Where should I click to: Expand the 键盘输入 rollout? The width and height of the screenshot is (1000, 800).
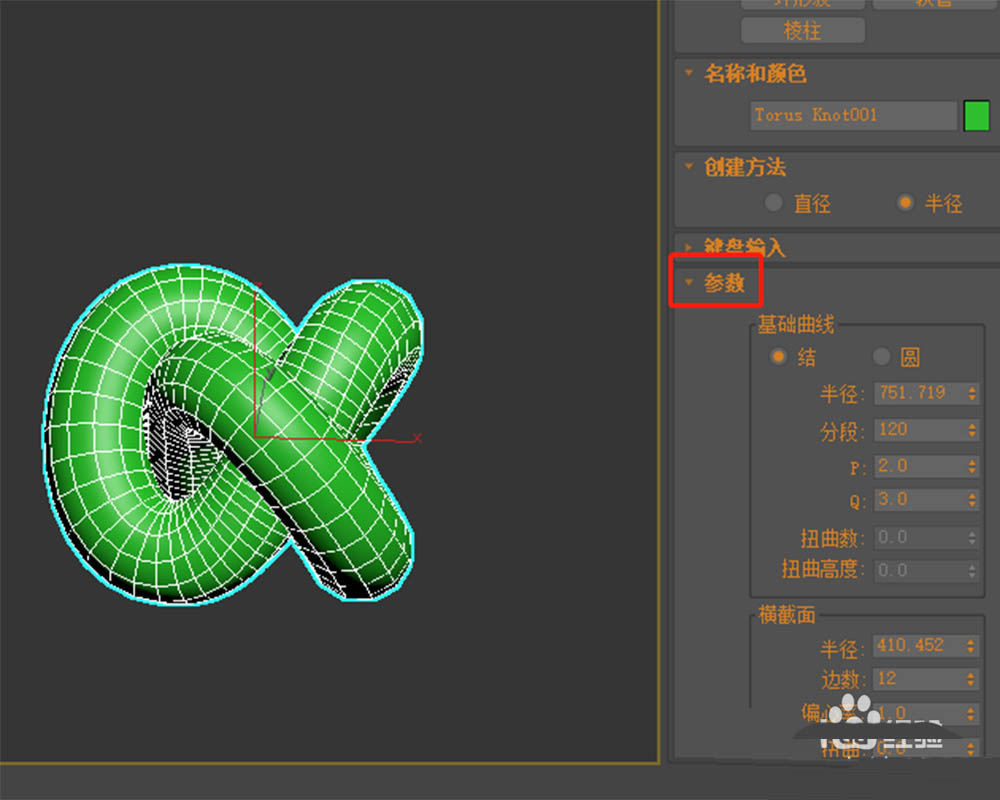[x=689, y=246]
